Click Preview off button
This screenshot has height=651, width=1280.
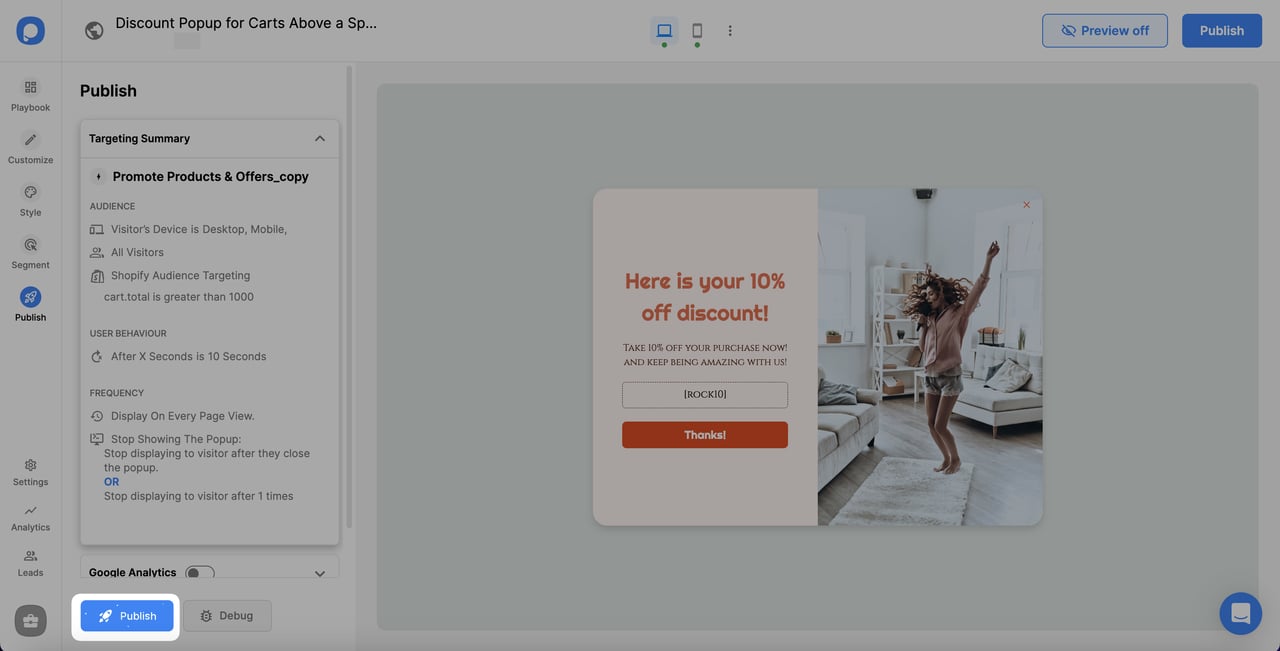pyautogui.click(x=1105, y=30)
